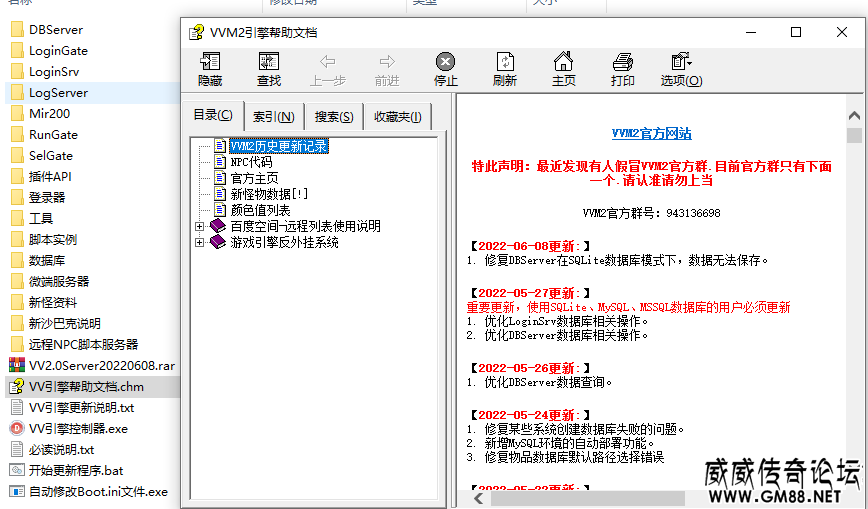Click the 刷新 (Refresh) toolbar icon
This screenshot has width=868, height=509.
505,69
